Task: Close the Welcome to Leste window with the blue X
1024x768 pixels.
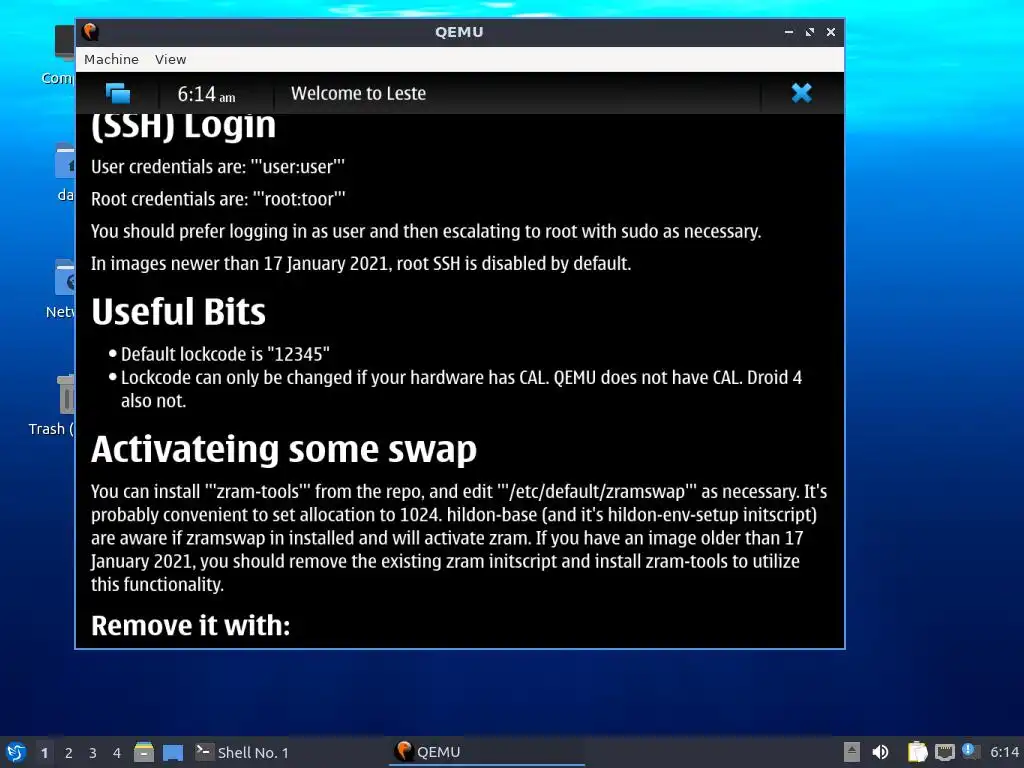Action: click(x=801, y=93)
